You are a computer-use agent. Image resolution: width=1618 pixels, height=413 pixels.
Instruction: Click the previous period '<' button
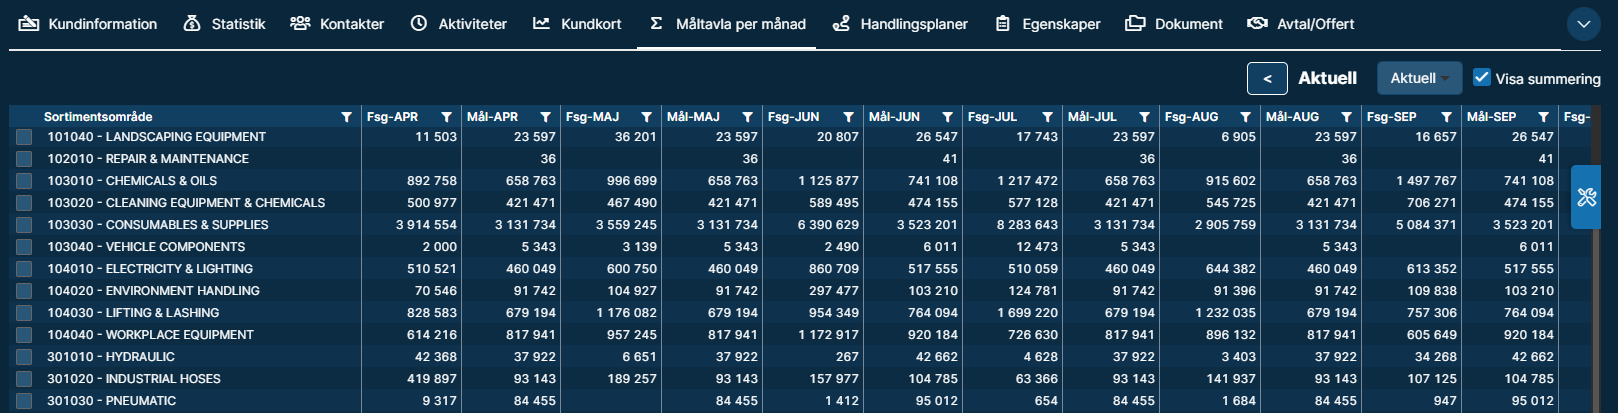point(1267,78)
